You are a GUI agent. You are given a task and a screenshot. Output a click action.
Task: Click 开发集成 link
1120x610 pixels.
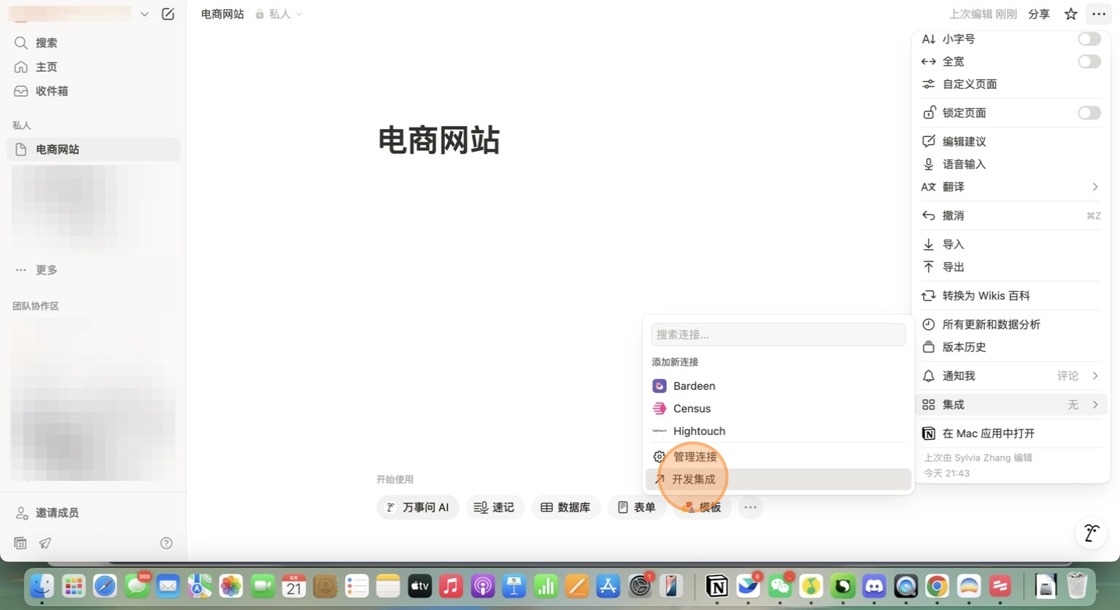778,479
